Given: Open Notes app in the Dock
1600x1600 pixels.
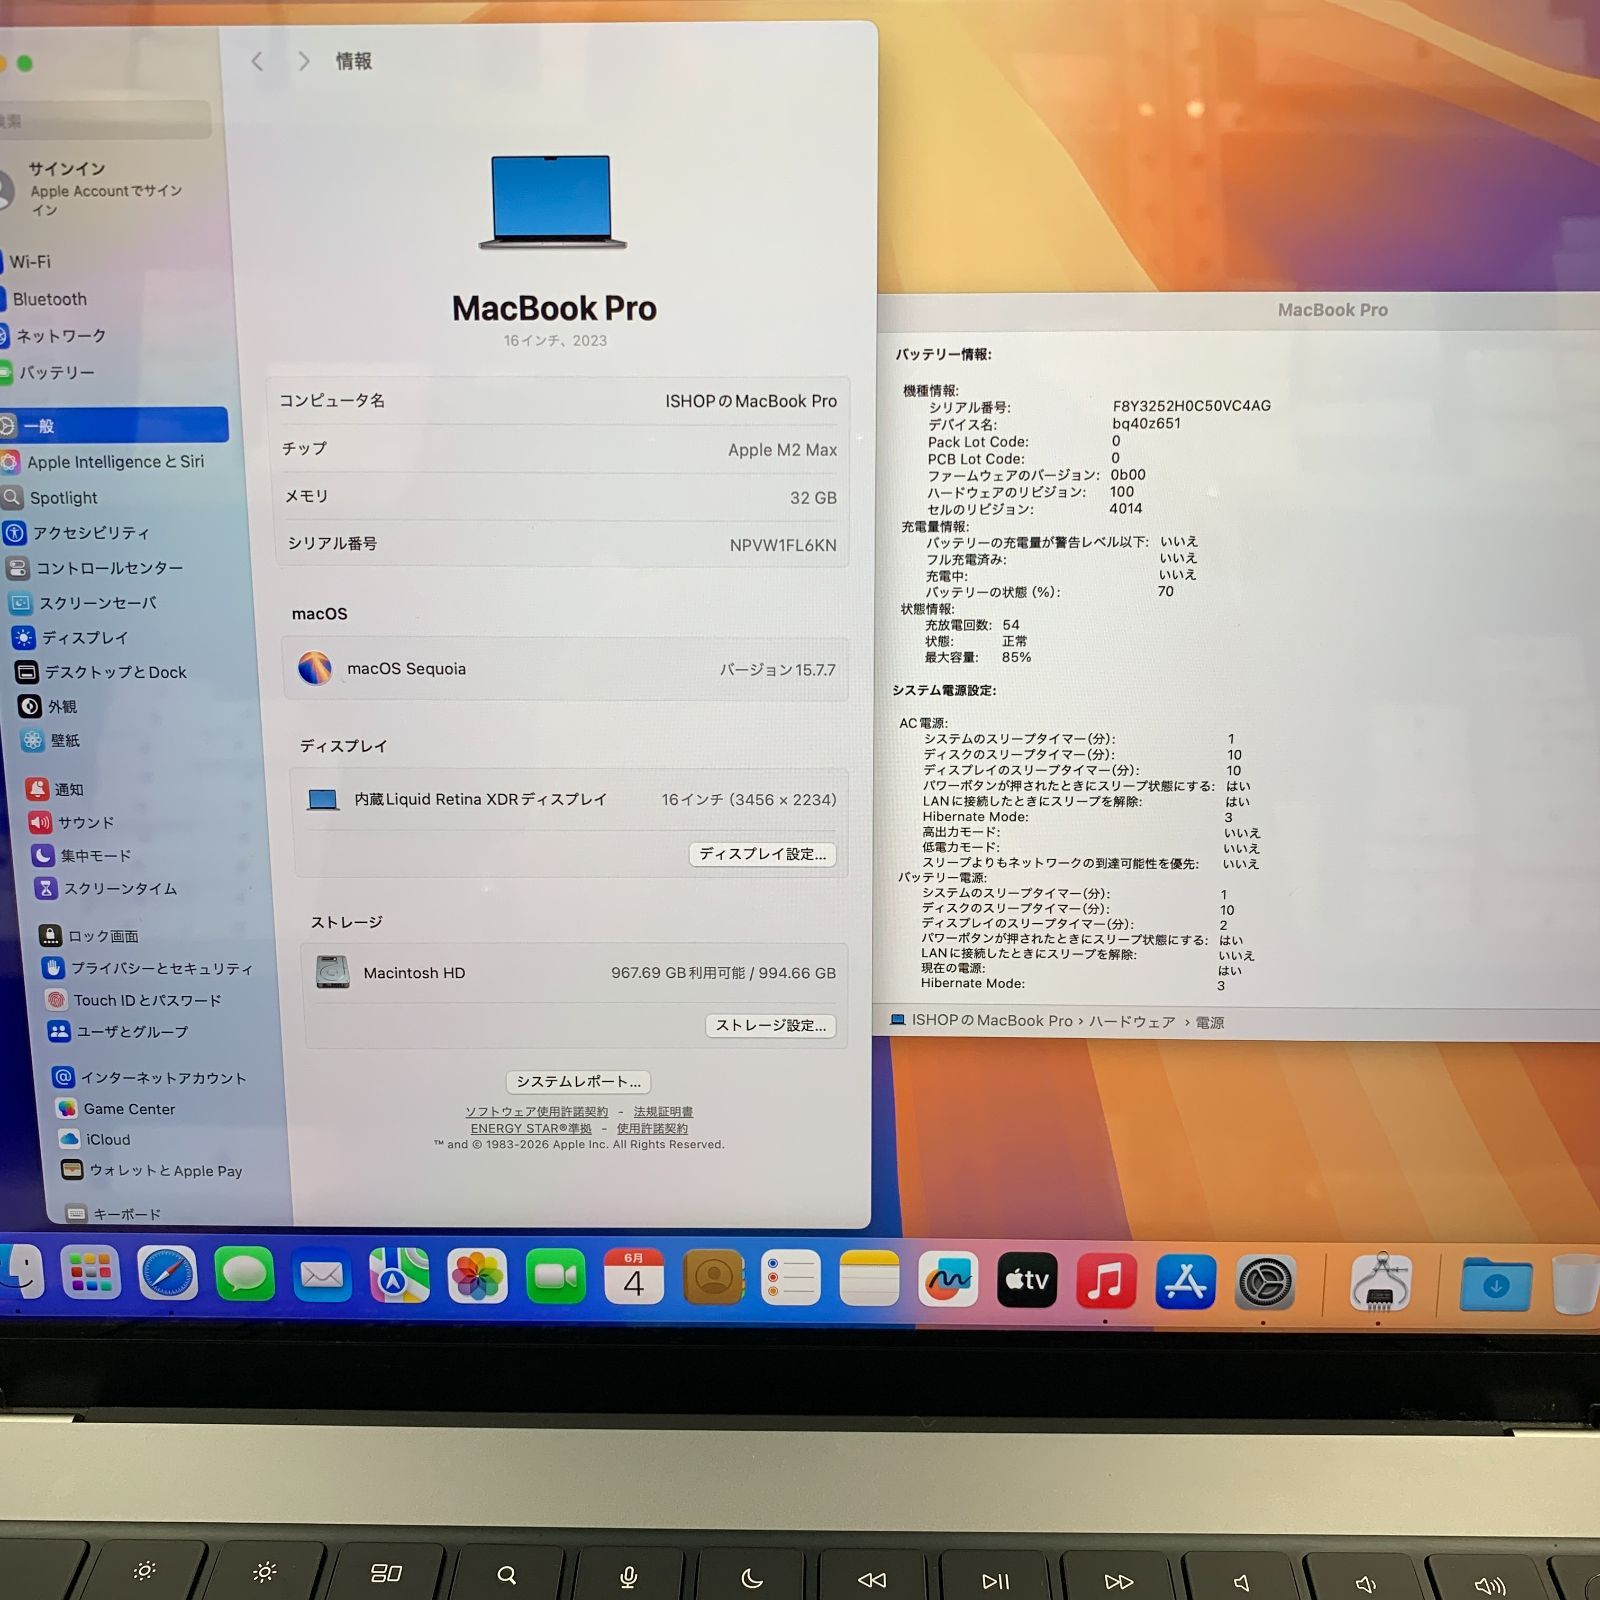Looking at the screenshot, I should tap(869, 1279).
